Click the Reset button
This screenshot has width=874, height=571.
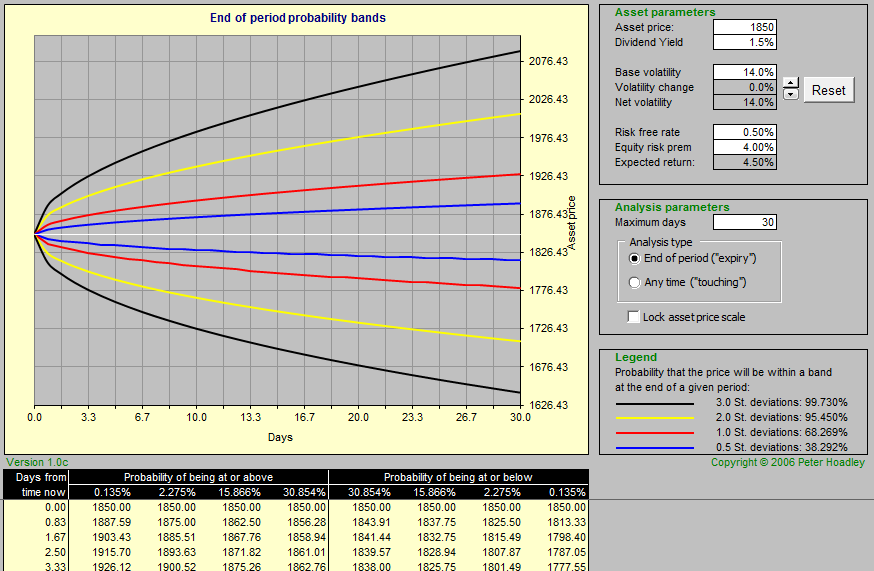828,90
